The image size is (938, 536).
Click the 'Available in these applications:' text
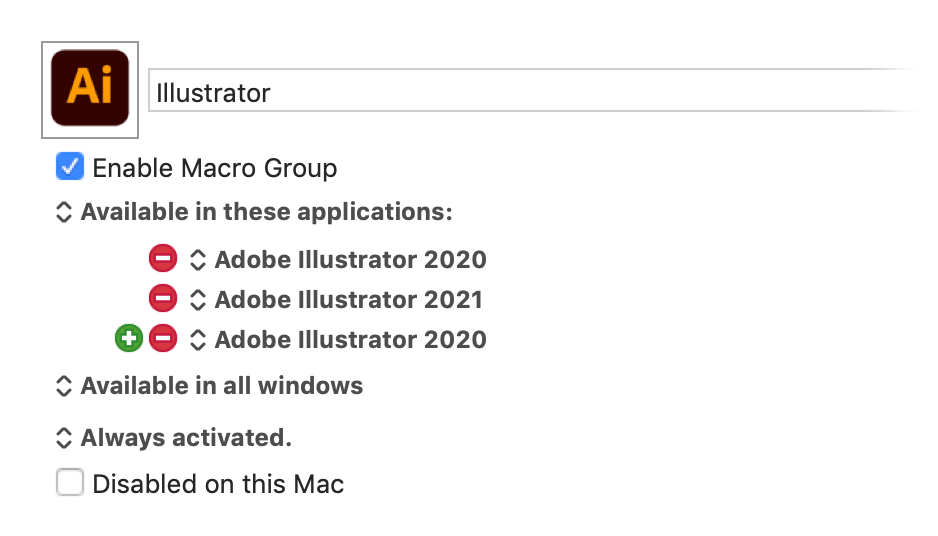tap(267, 212)
